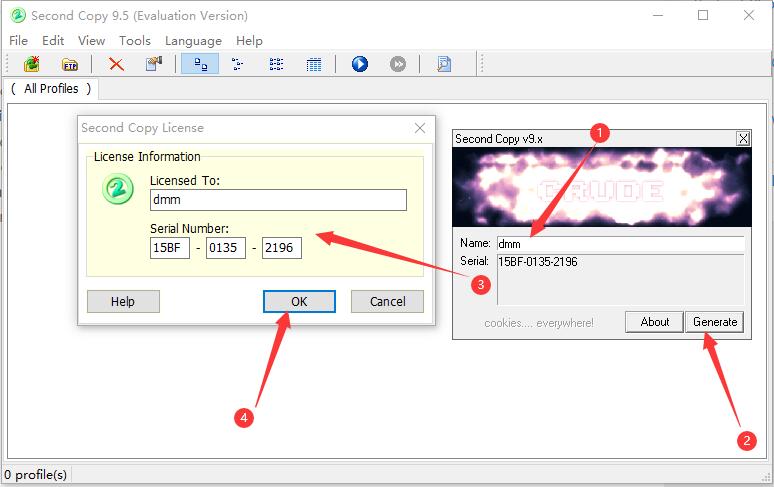Click the CRUDE banner image in keygen
This screenshot has width=774, height=487.
tap(602, 187)
